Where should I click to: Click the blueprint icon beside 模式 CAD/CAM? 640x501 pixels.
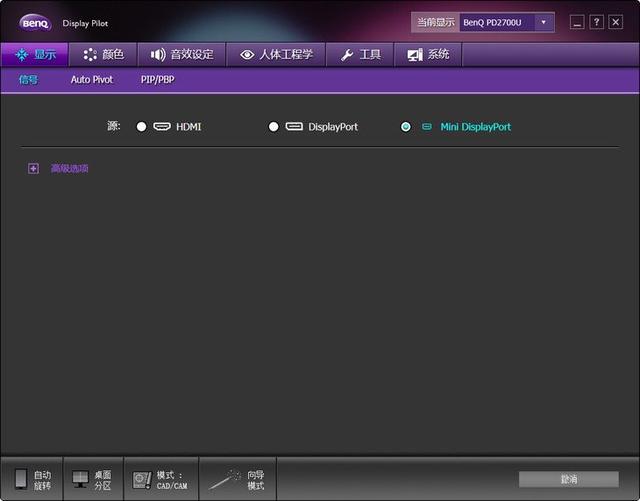pos(142,480)
